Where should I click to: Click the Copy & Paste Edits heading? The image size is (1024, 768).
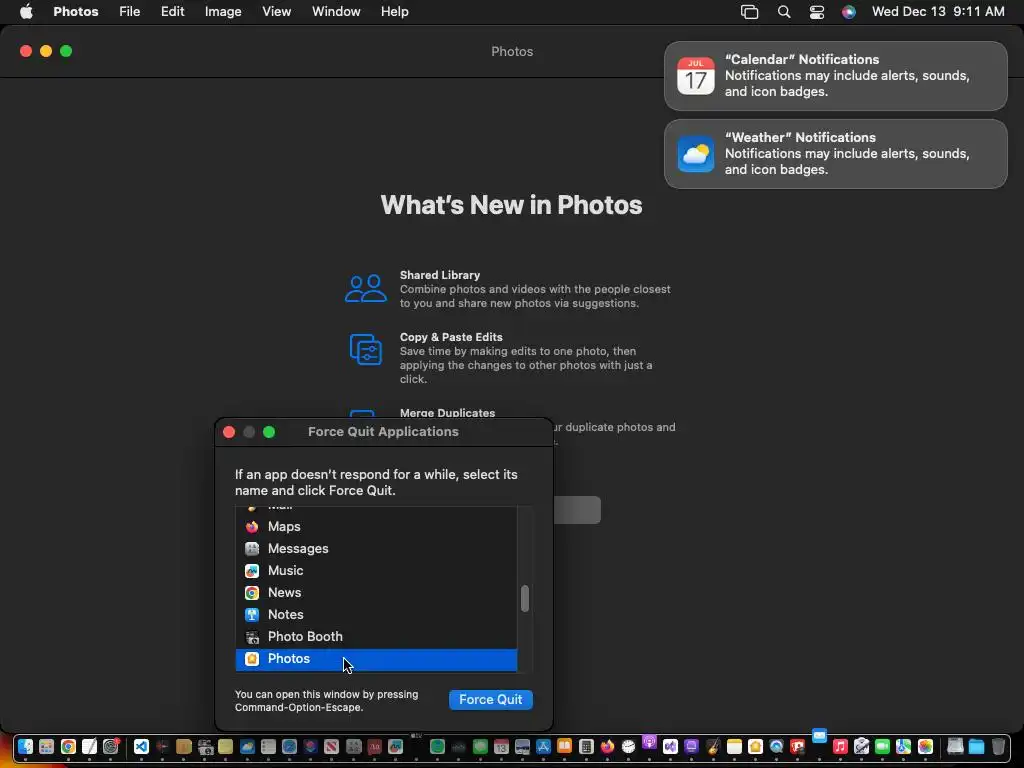[451, 337]
